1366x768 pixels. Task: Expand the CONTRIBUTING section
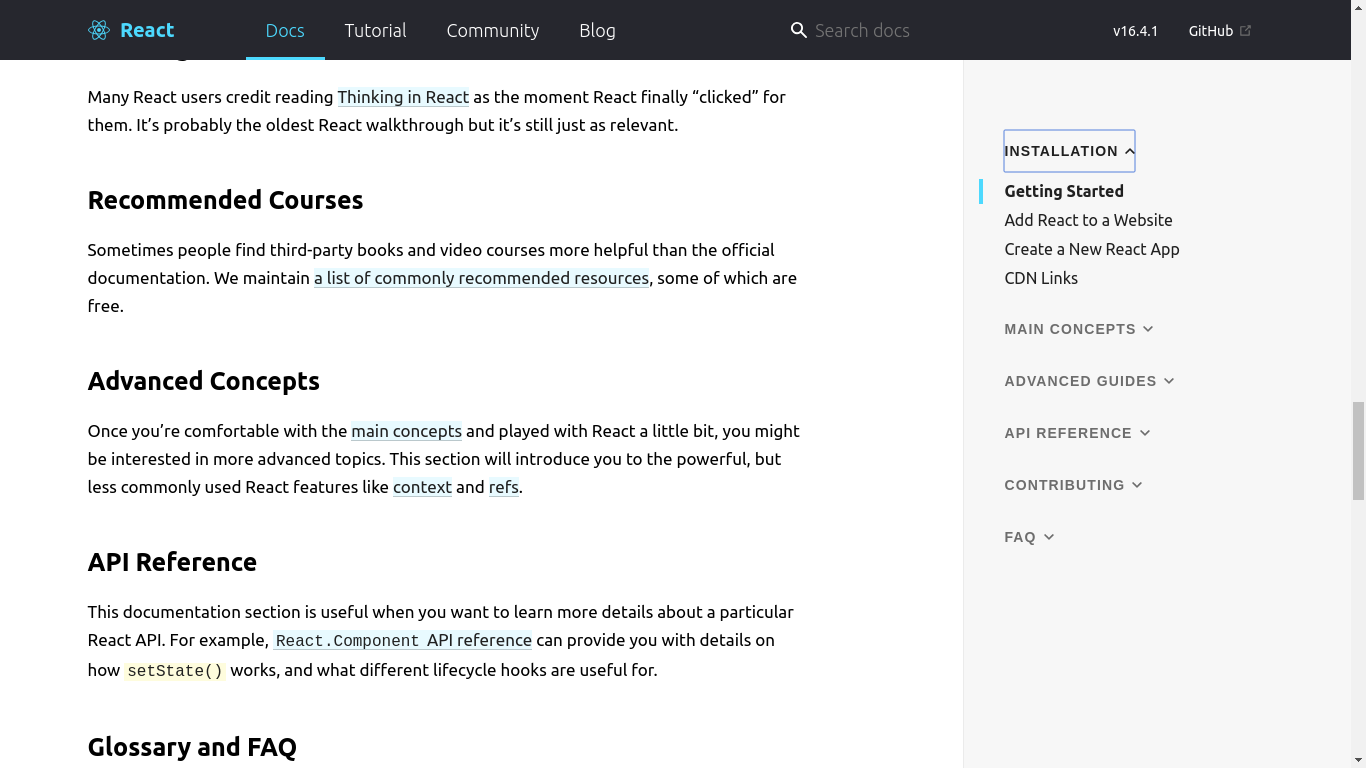coord(1073,485)
